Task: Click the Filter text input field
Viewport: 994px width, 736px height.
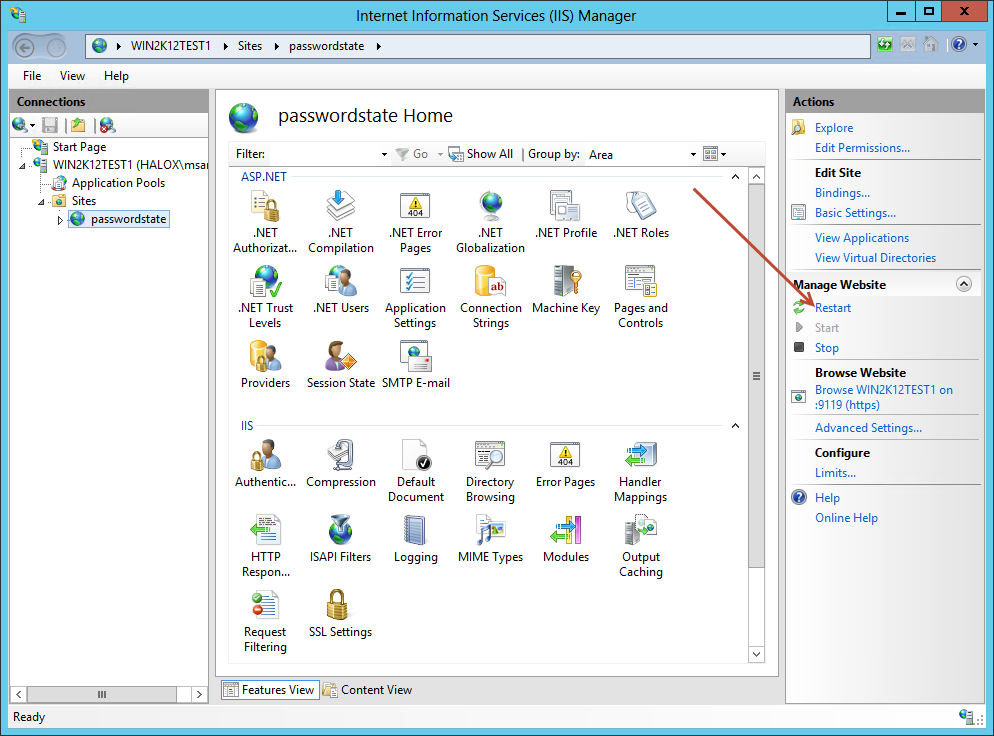Action: coord(325,155)
